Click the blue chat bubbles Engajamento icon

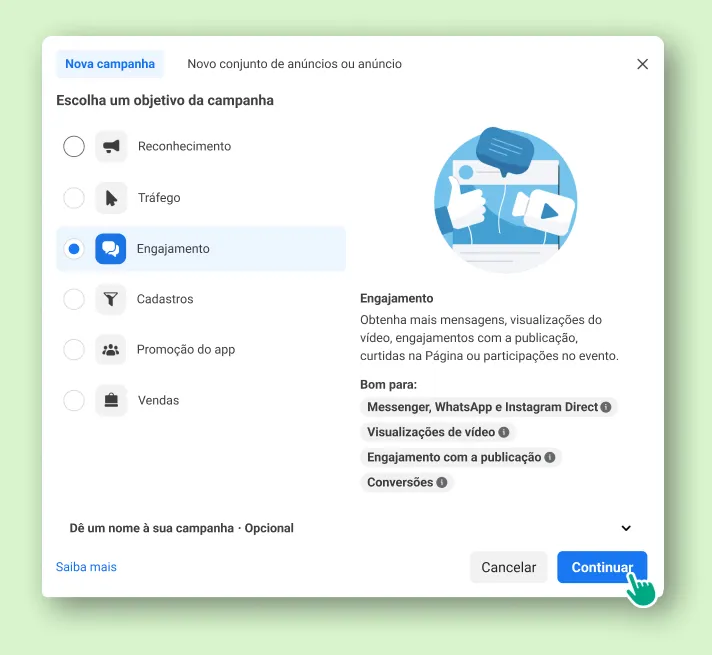(x=110, y=248)
